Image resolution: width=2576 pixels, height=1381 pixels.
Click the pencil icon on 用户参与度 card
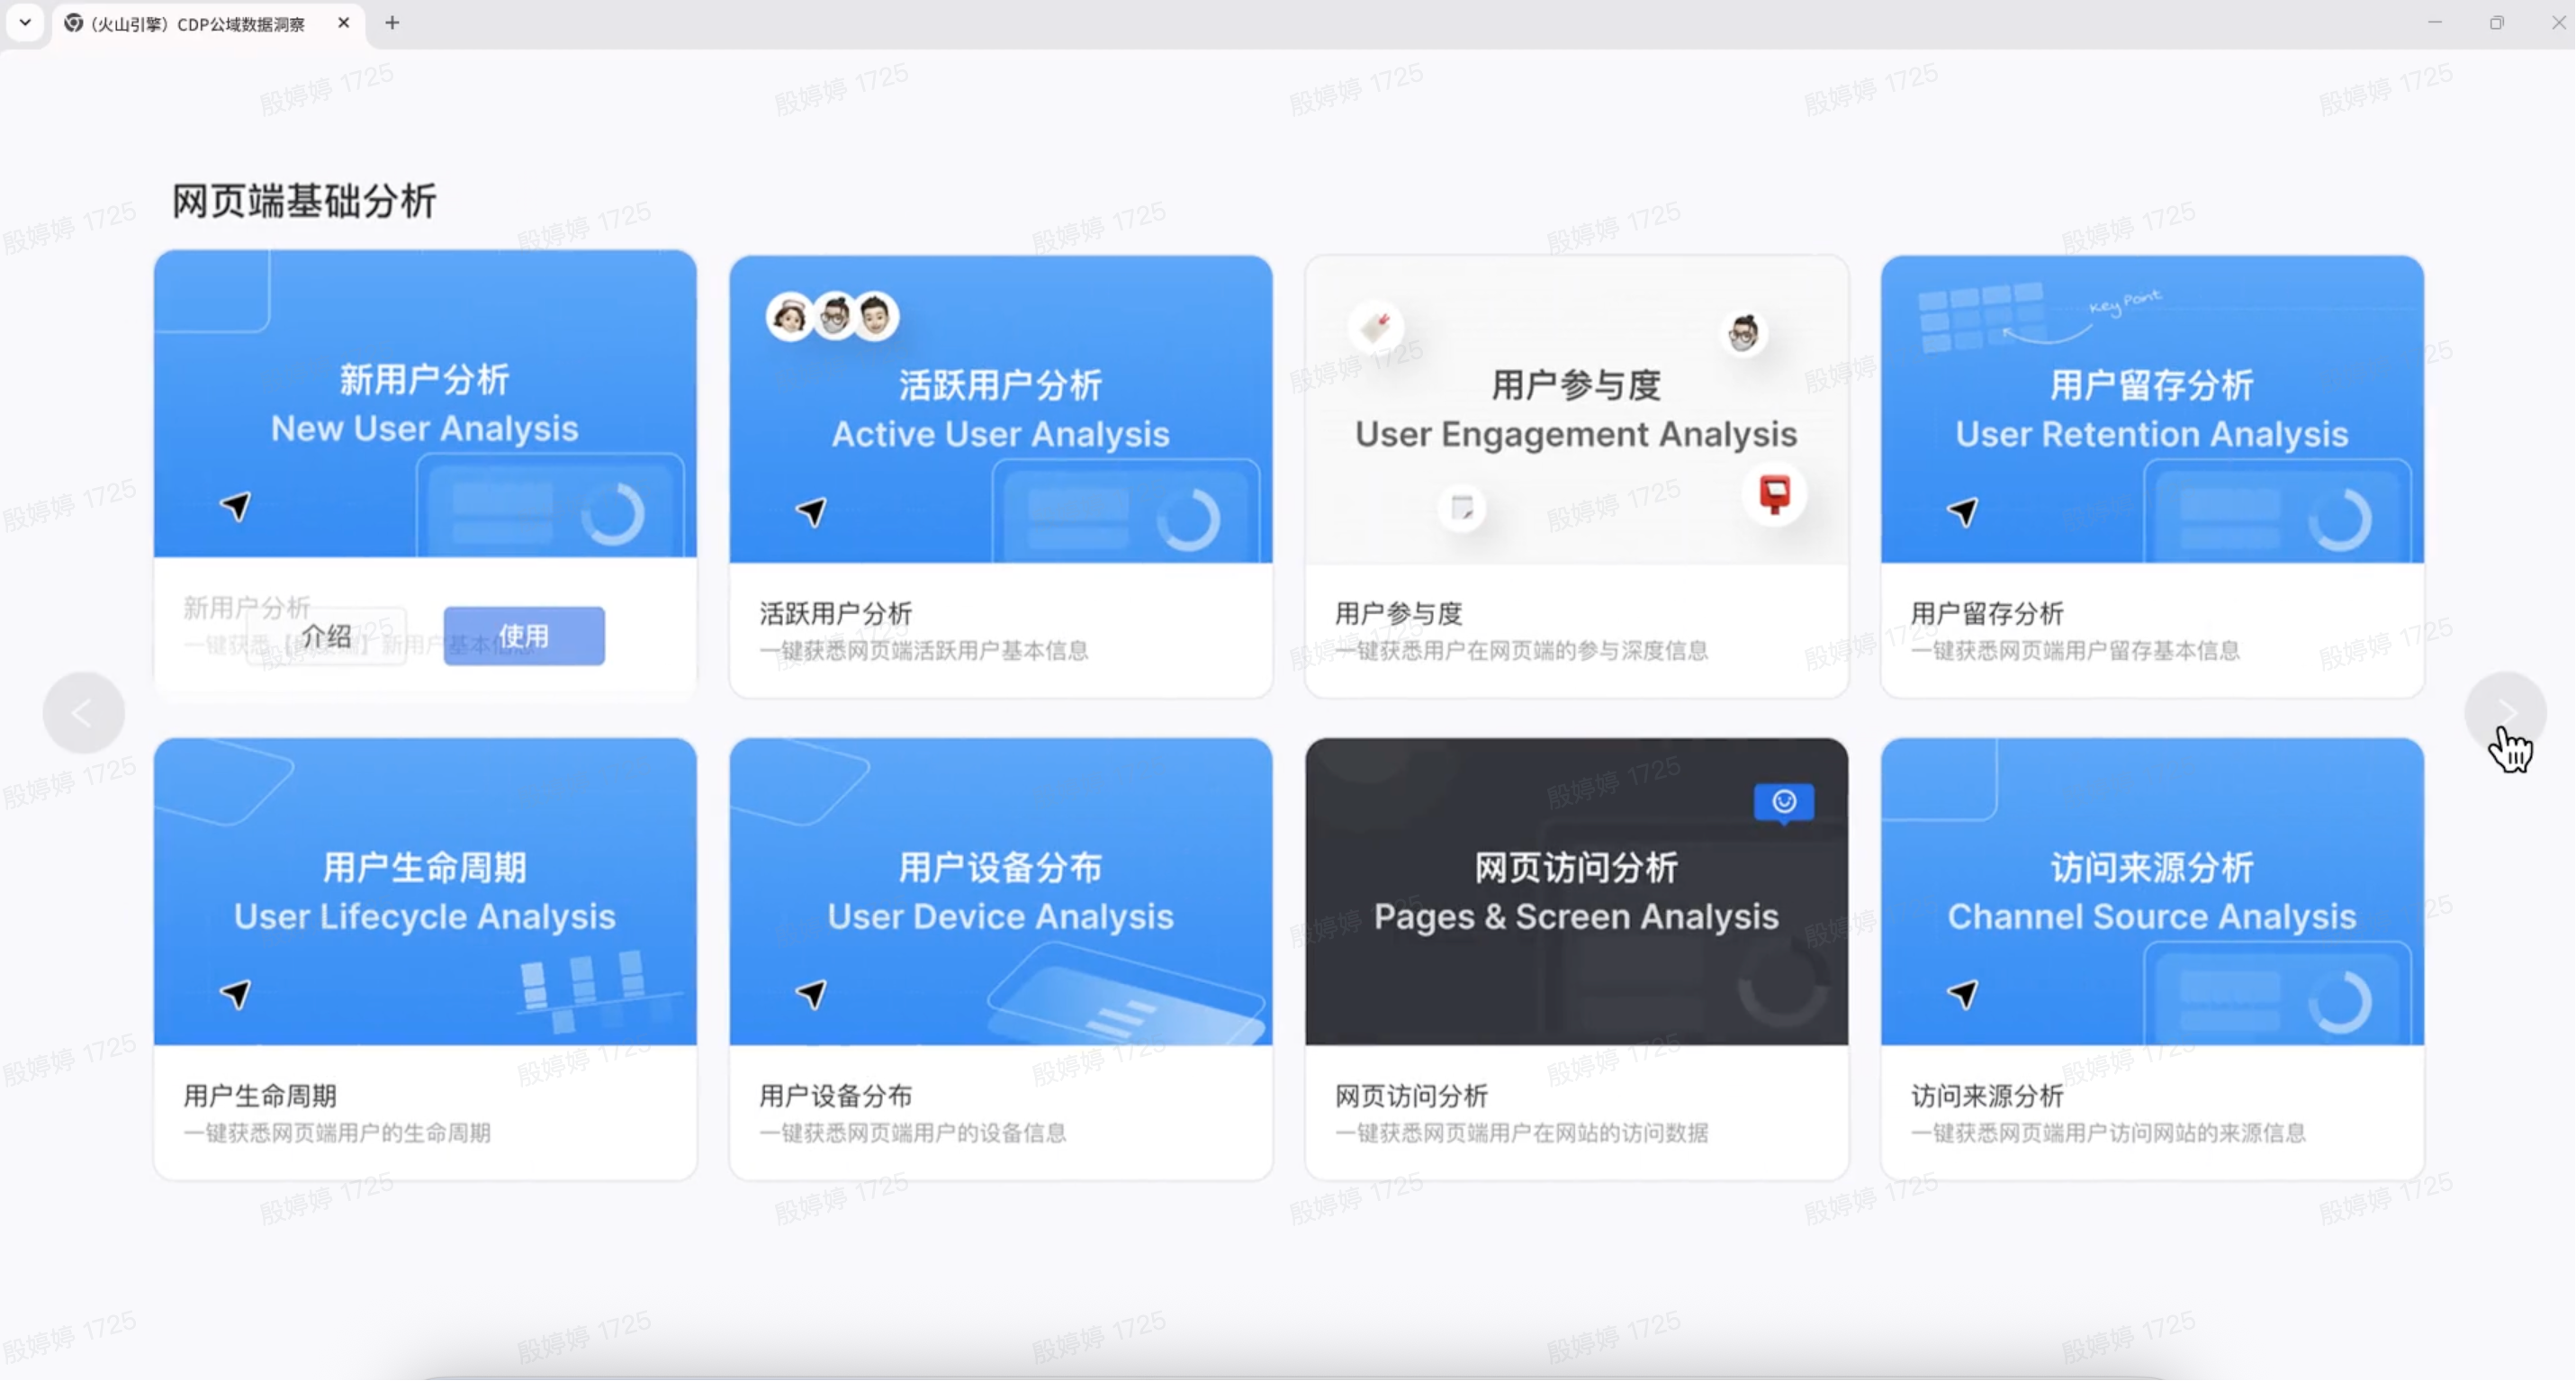coord(1376,326)
